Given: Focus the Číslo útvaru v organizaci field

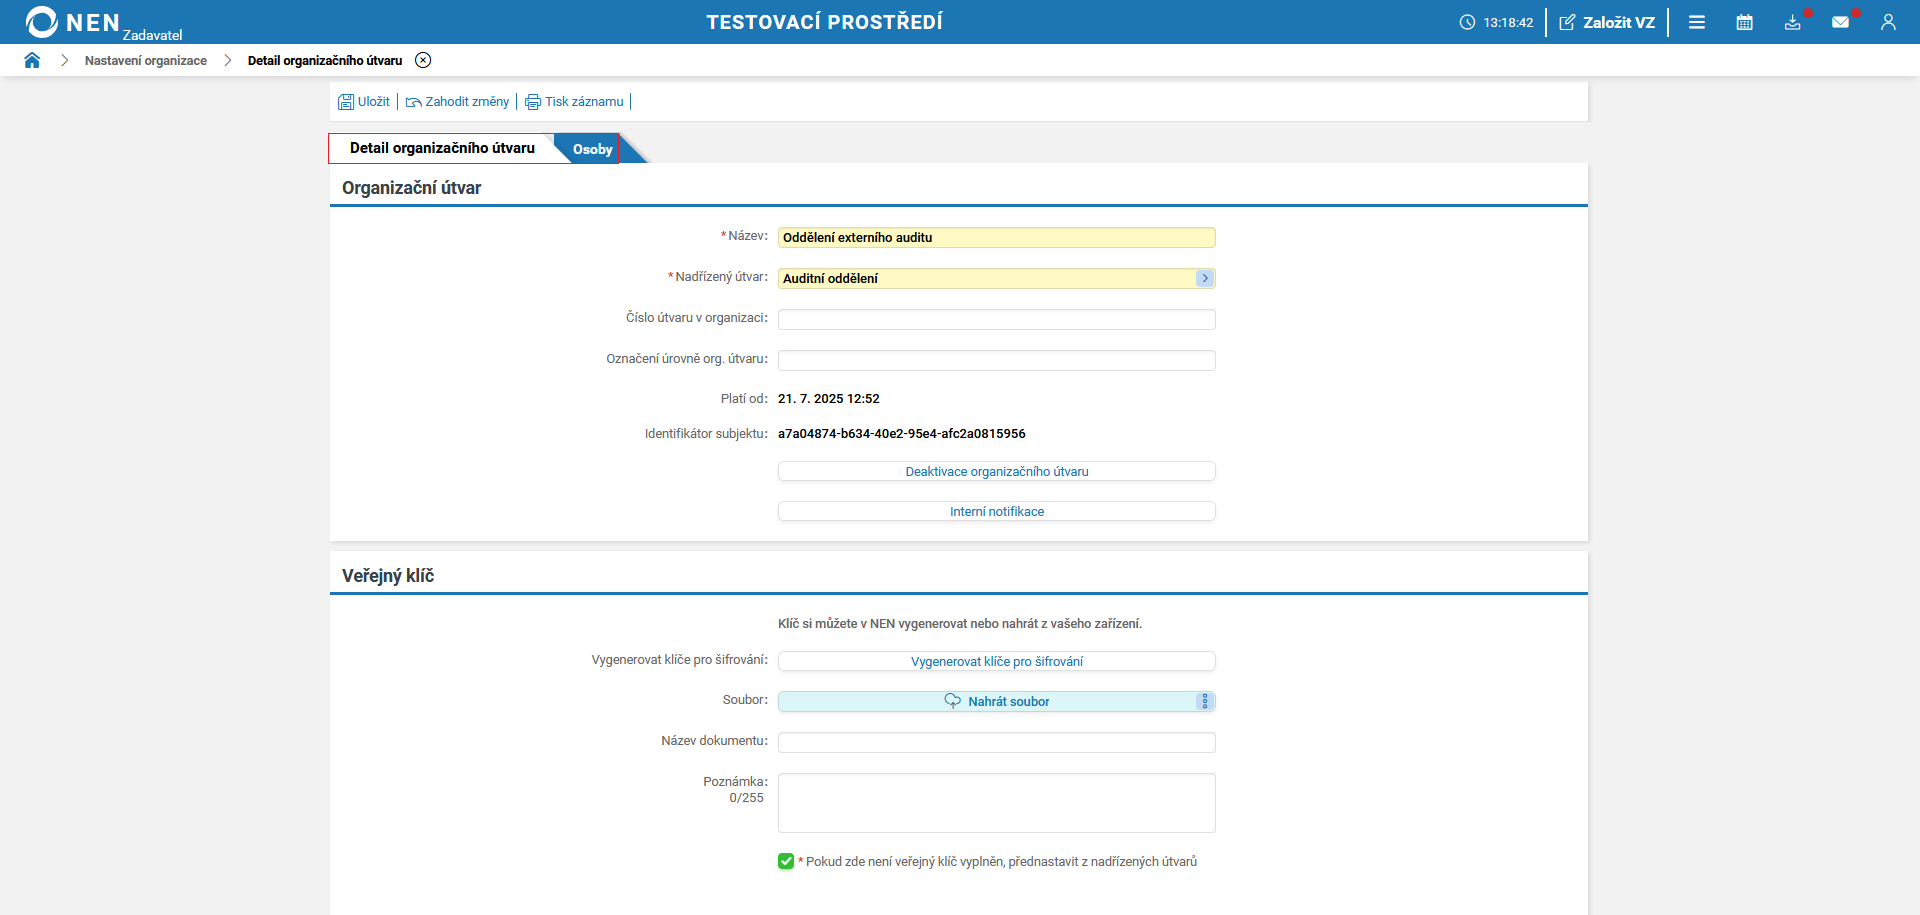Looking at the screenshot, I should coord(997,320).
